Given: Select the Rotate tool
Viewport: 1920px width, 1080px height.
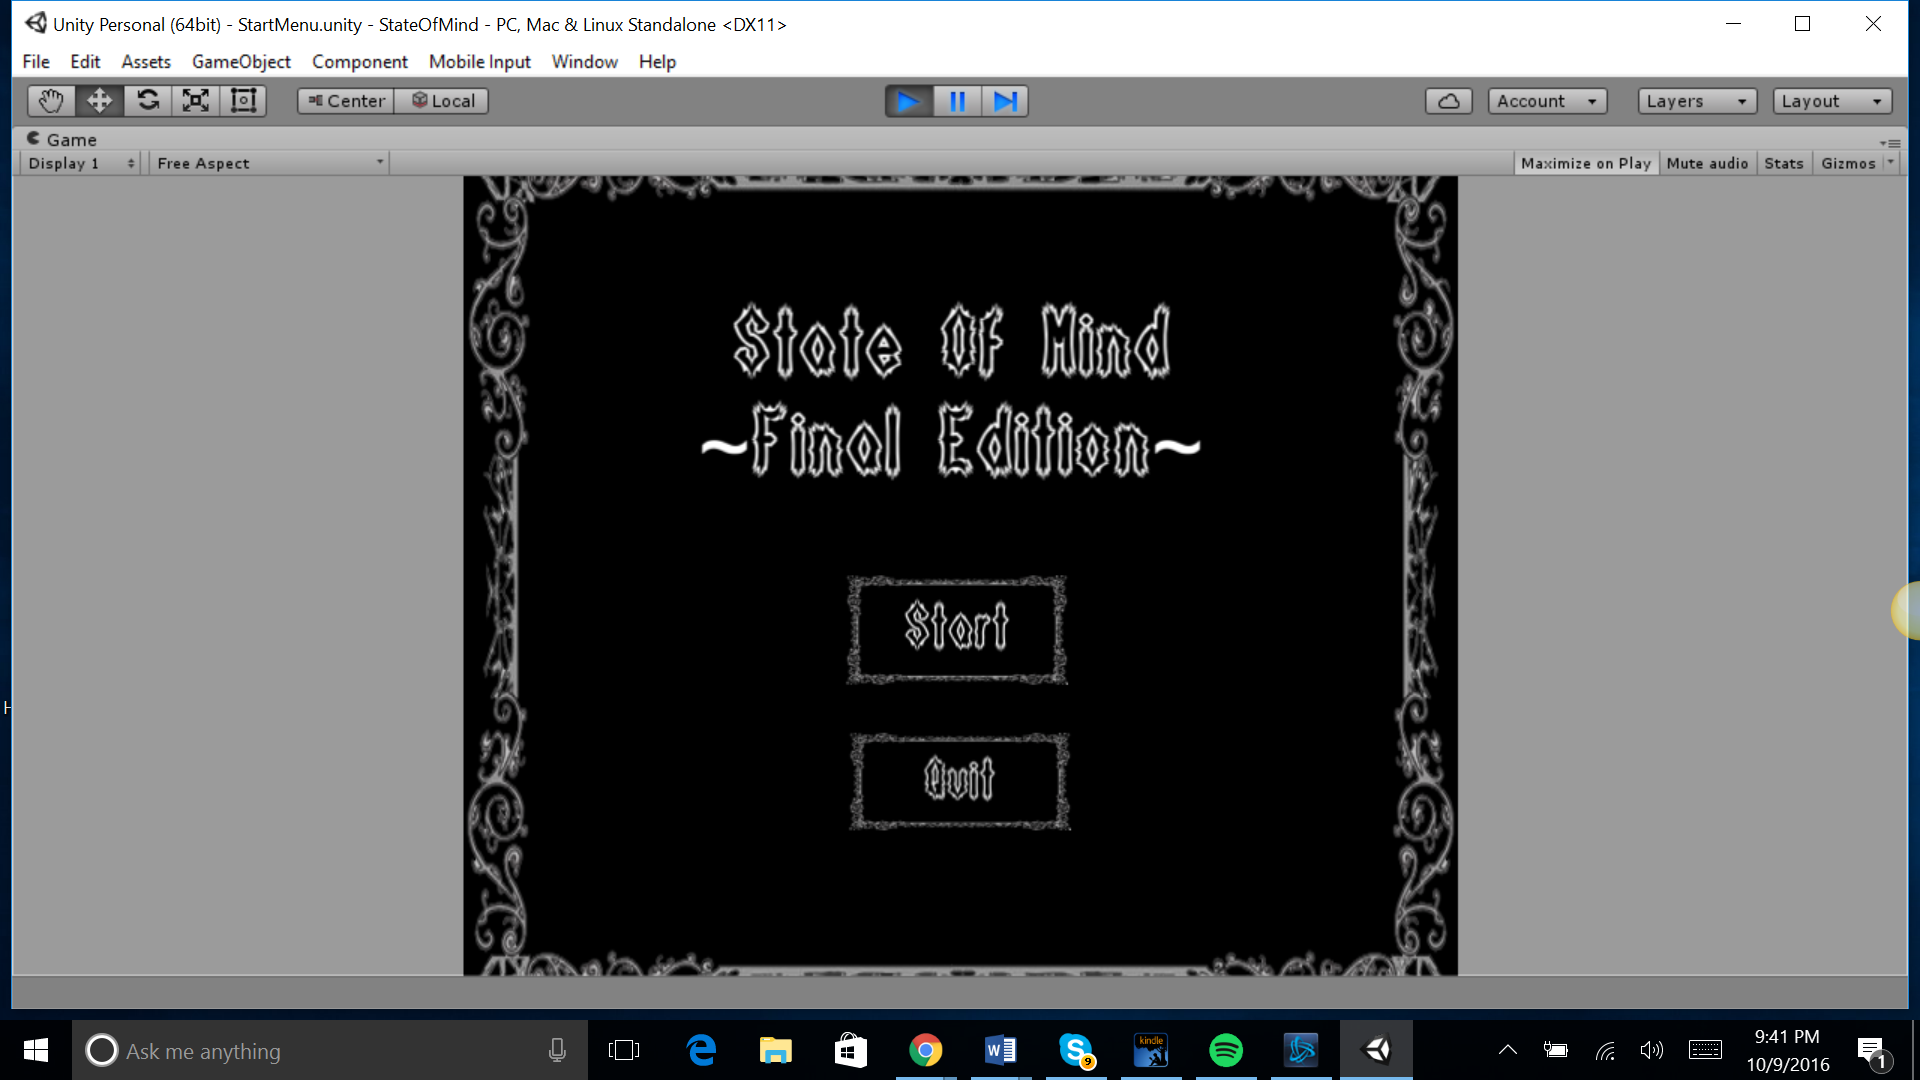Looking at the screenshot, I should click(148, 101).
